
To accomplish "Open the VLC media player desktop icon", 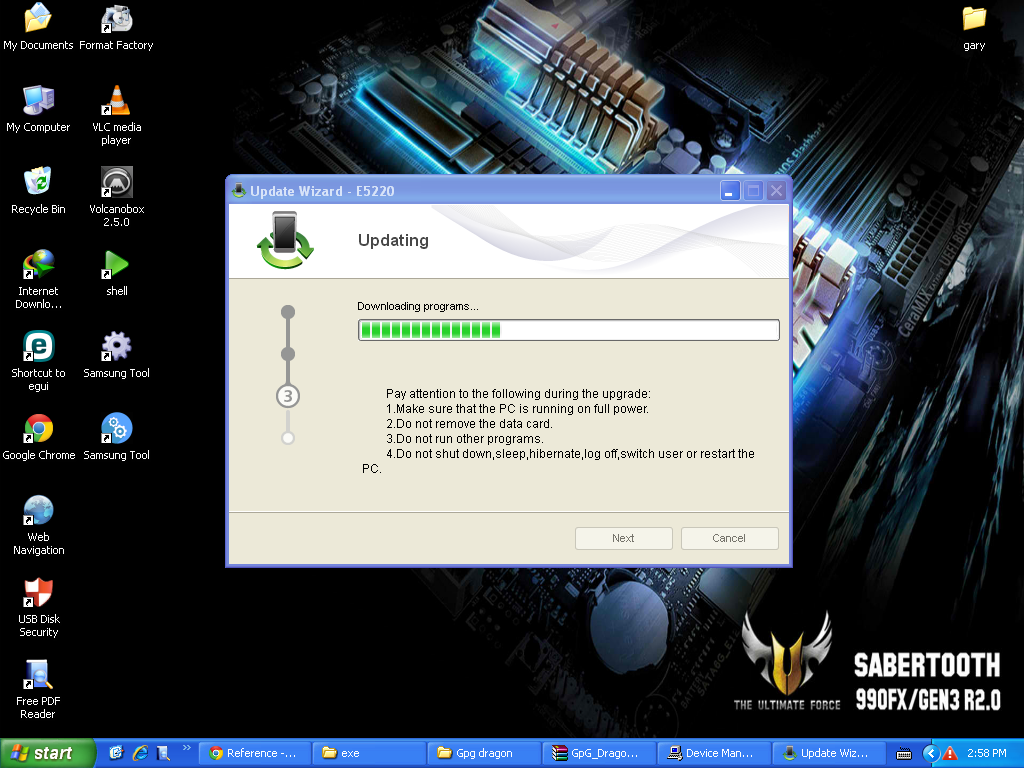I will tap(116, 101).
